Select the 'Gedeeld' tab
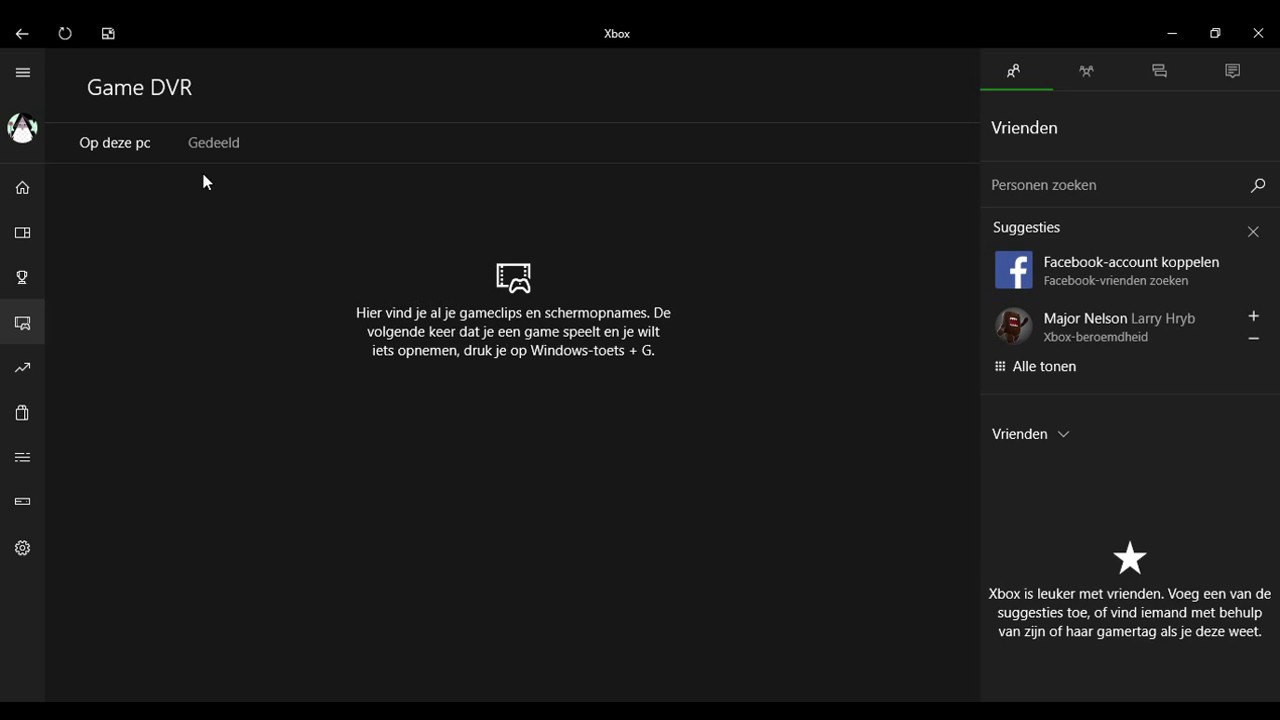This screenshot has height=720, width=1280. click(214, 143)
